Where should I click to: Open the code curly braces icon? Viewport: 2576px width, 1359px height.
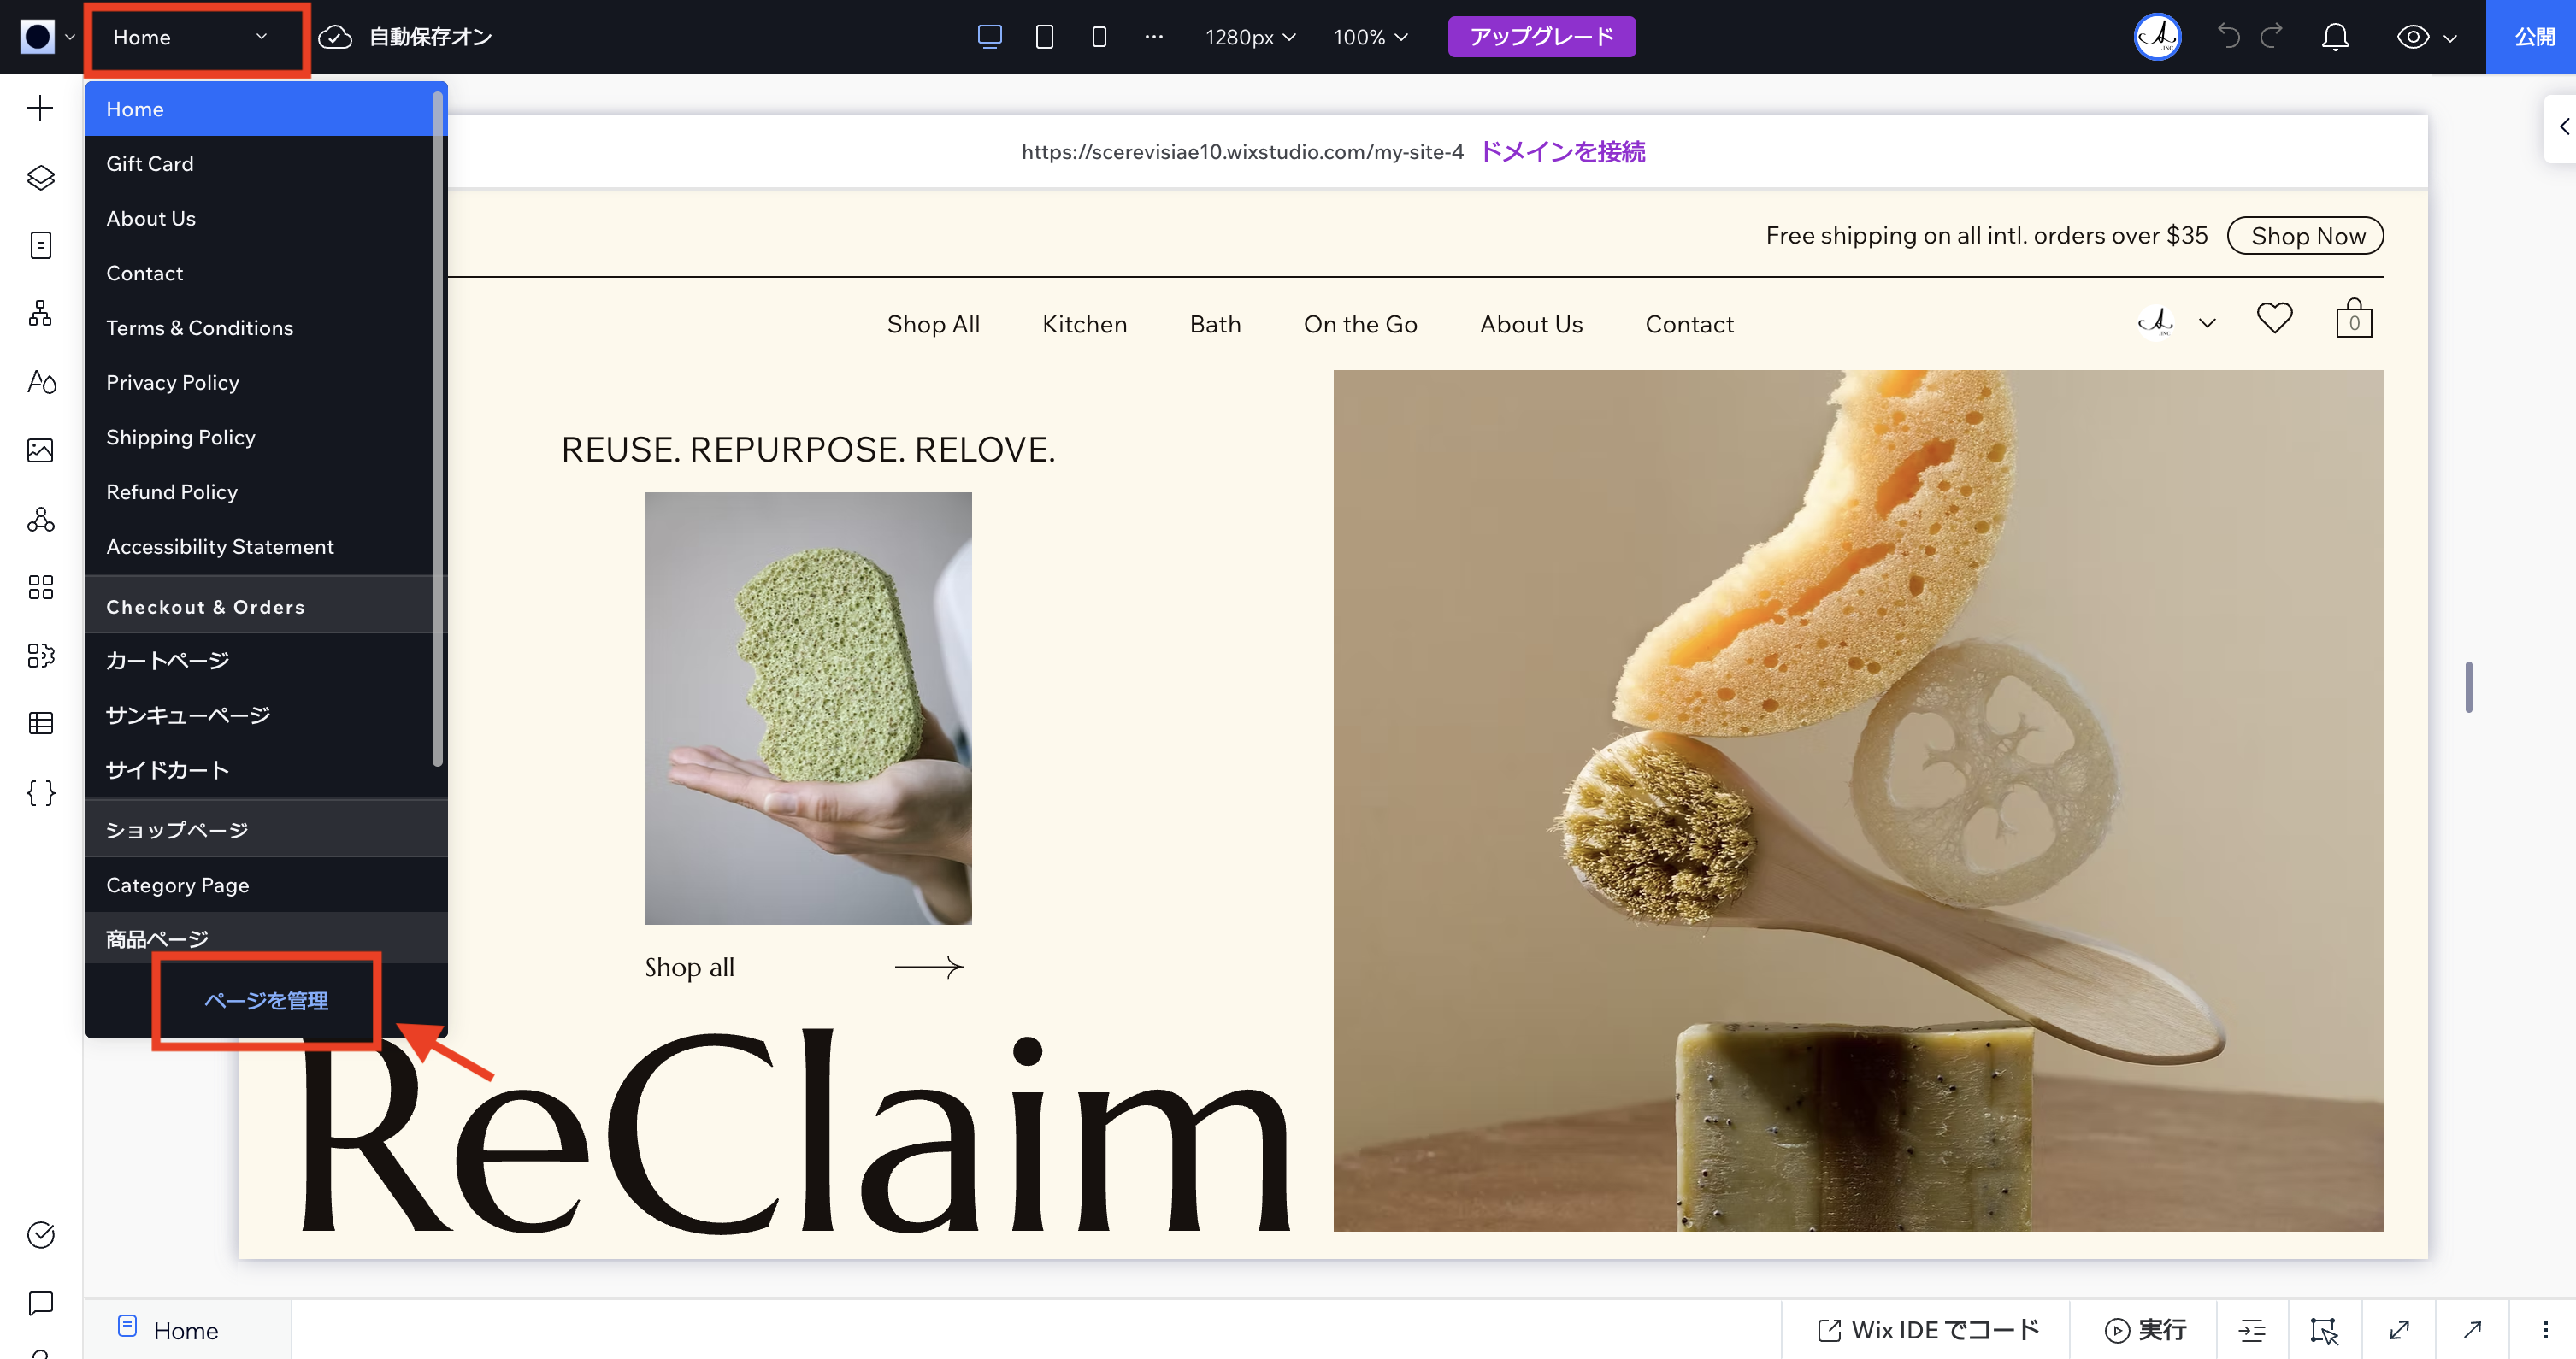coord(40,793)
